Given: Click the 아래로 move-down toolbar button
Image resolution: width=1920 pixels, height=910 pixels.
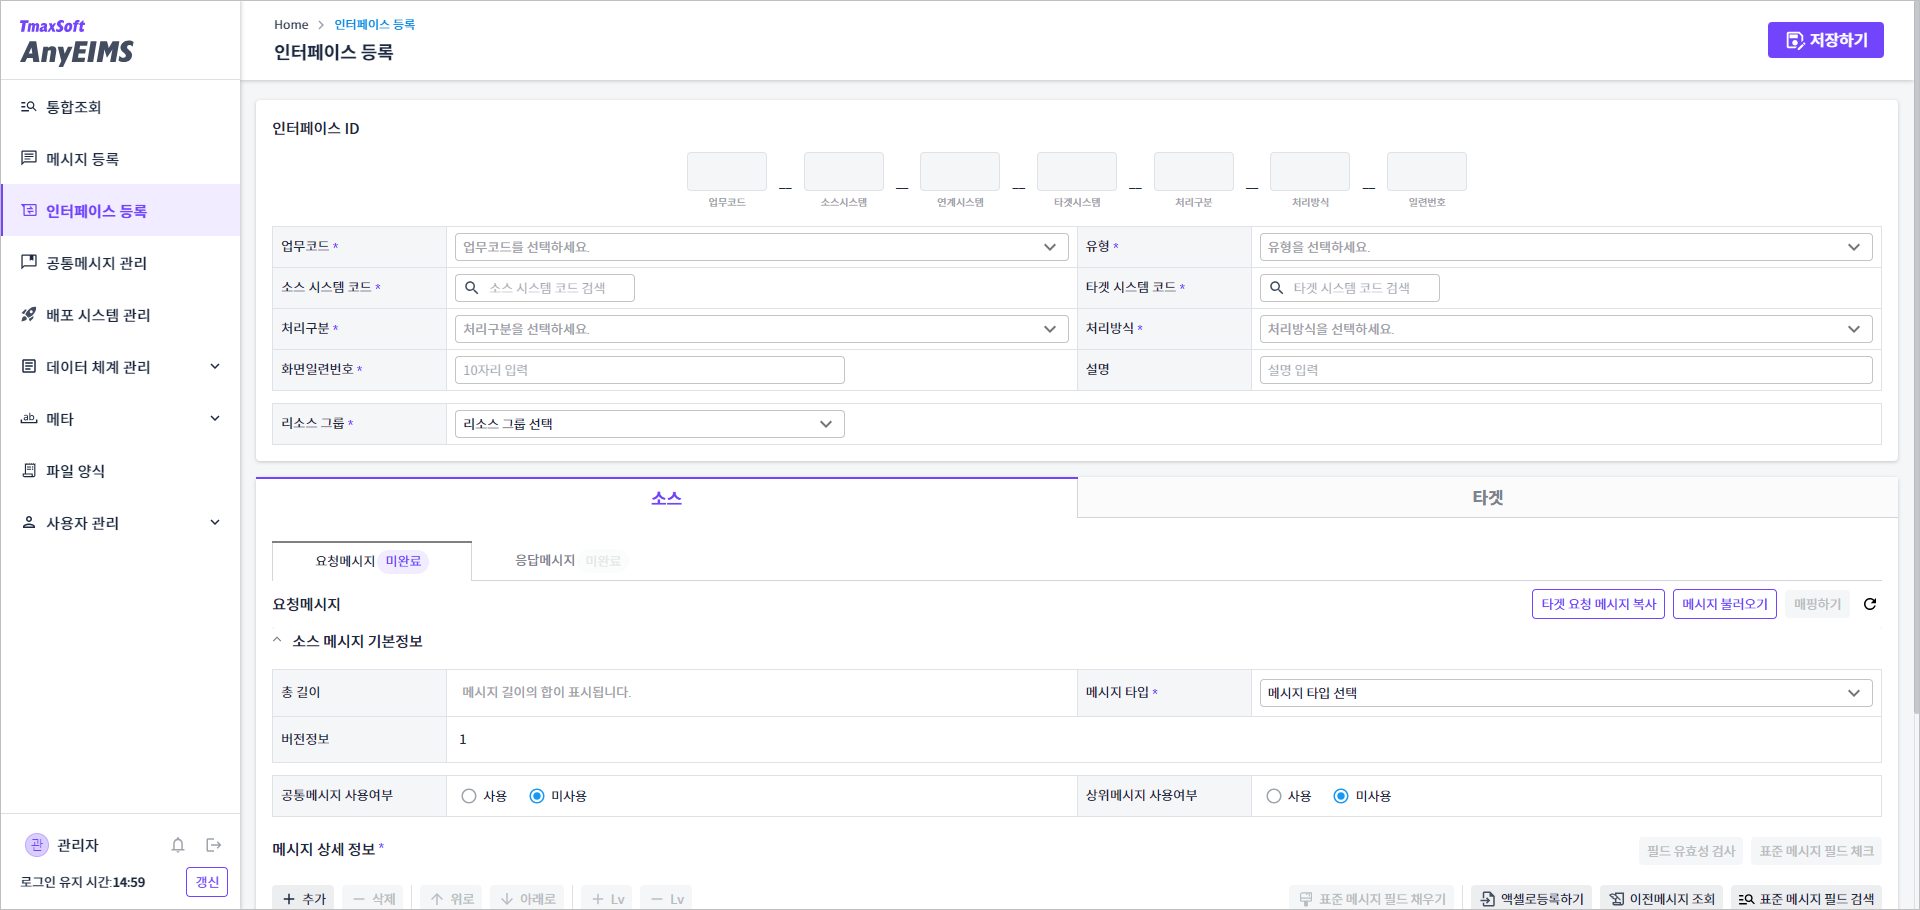Looking at the screenshot, I should coord(527,898).
